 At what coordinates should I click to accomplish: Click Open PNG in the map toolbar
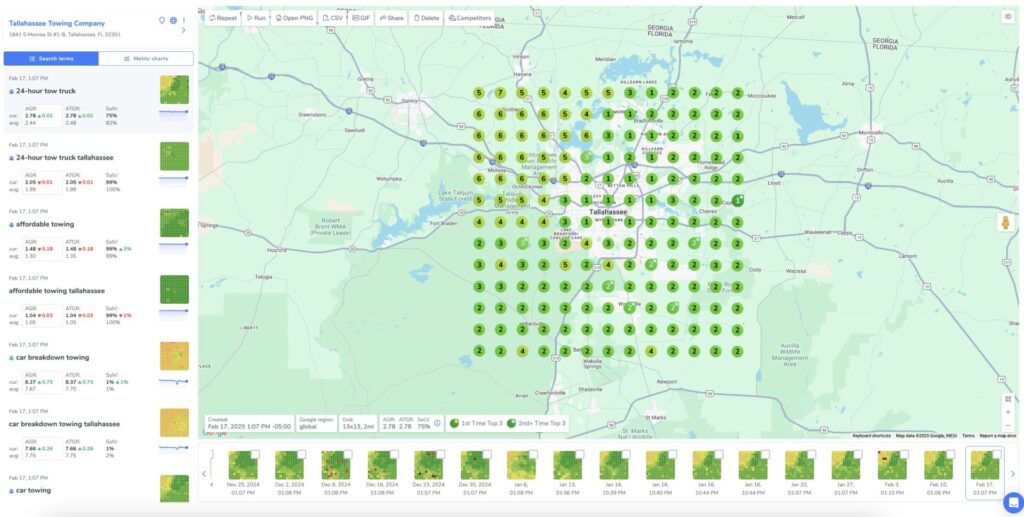(x=295, y=18)
